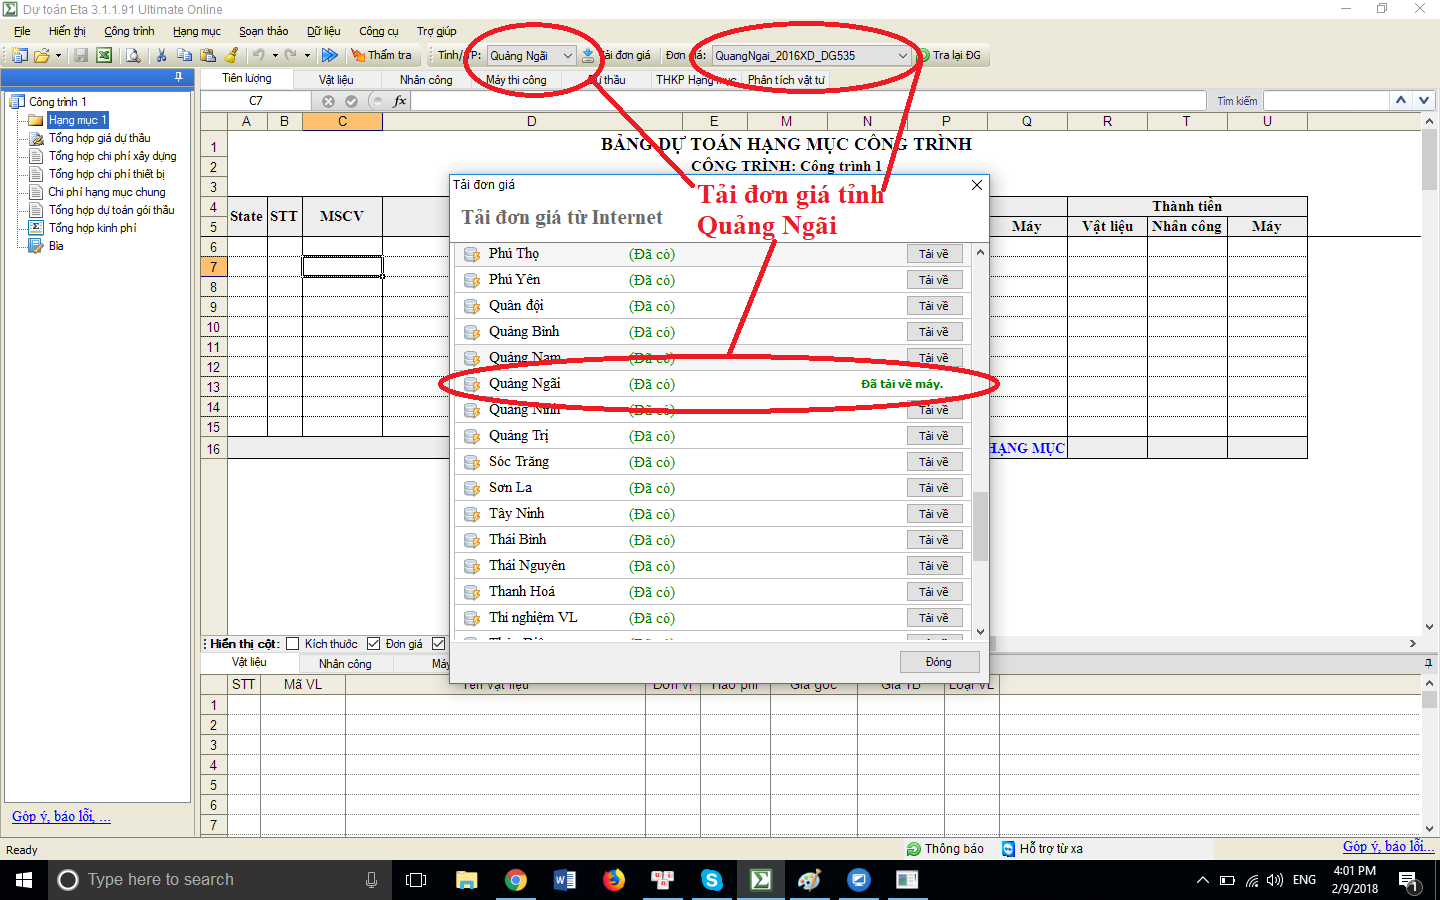Click the Paste clipboard icon

click(x=208, y=56)
